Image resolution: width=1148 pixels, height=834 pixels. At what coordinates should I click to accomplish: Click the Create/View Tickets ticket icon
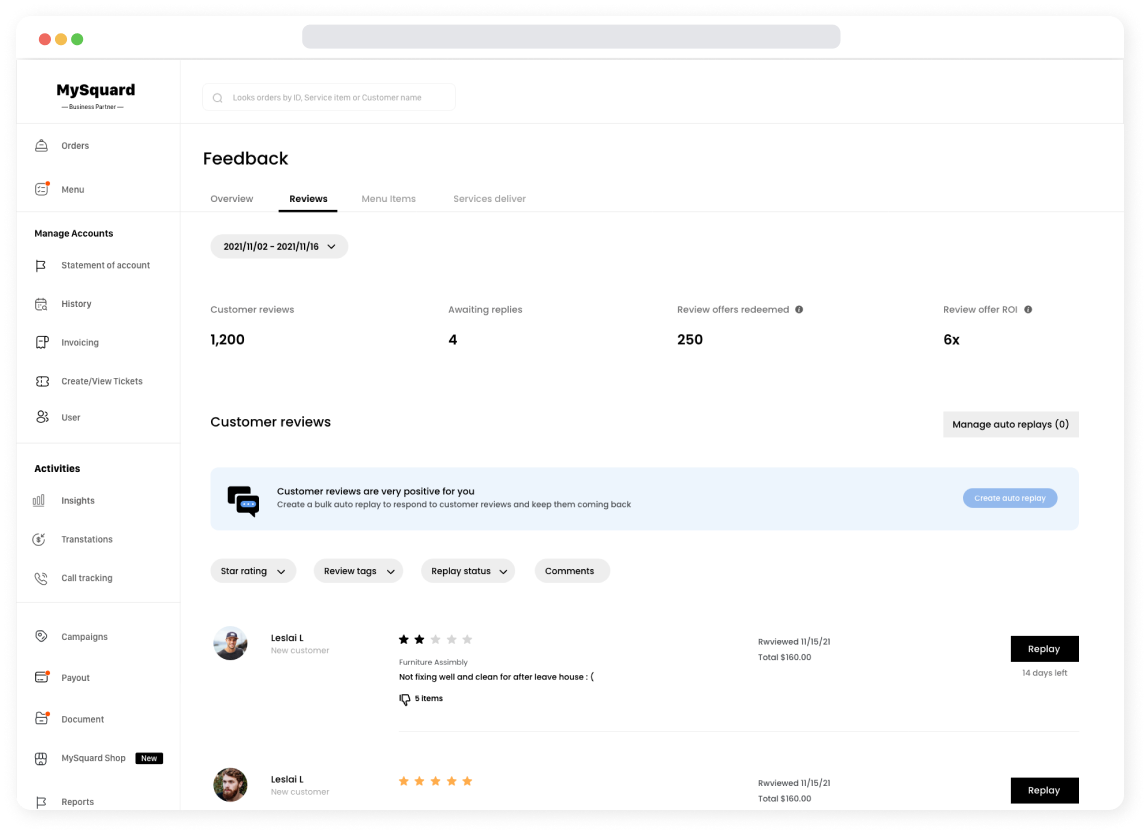coord(42,381)
